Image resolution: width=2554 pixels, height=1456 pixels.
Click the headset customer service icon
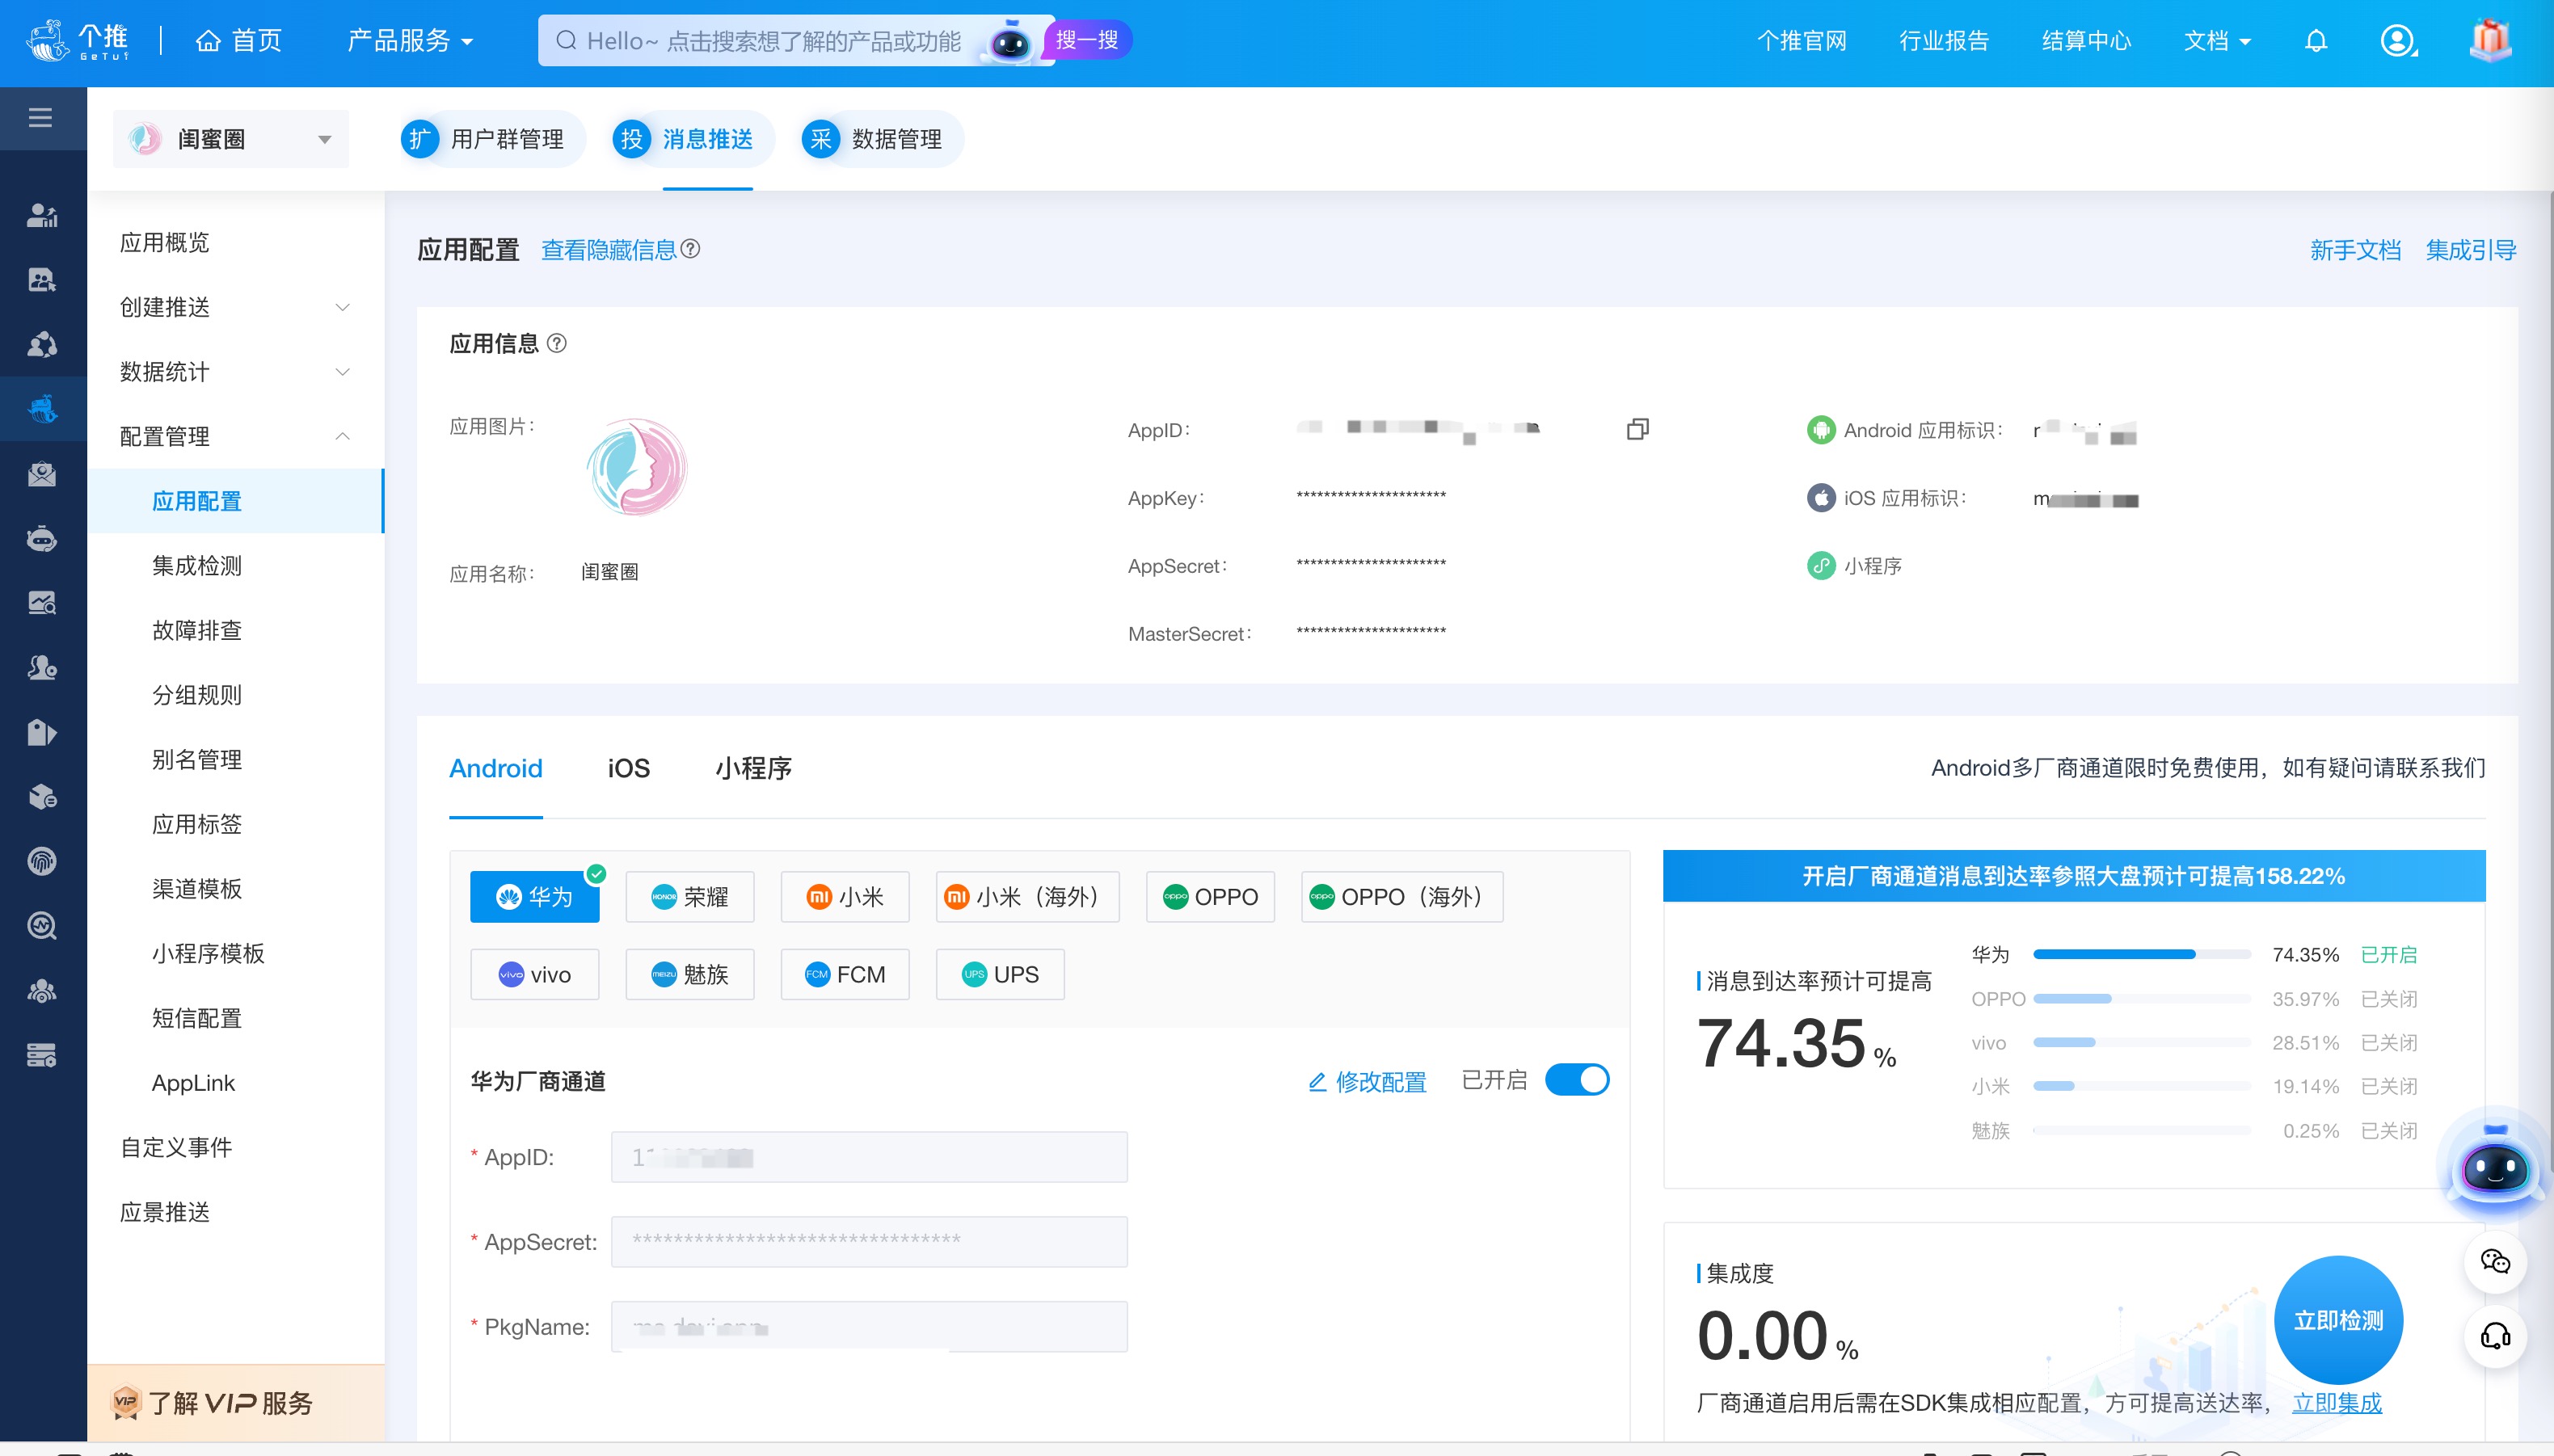[x=2495, y=1336]
